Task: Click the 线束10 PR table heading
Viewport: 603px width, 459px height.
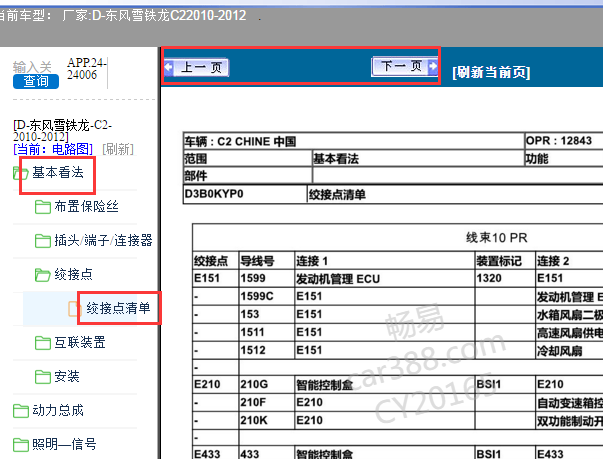Action: pos(496,238)
